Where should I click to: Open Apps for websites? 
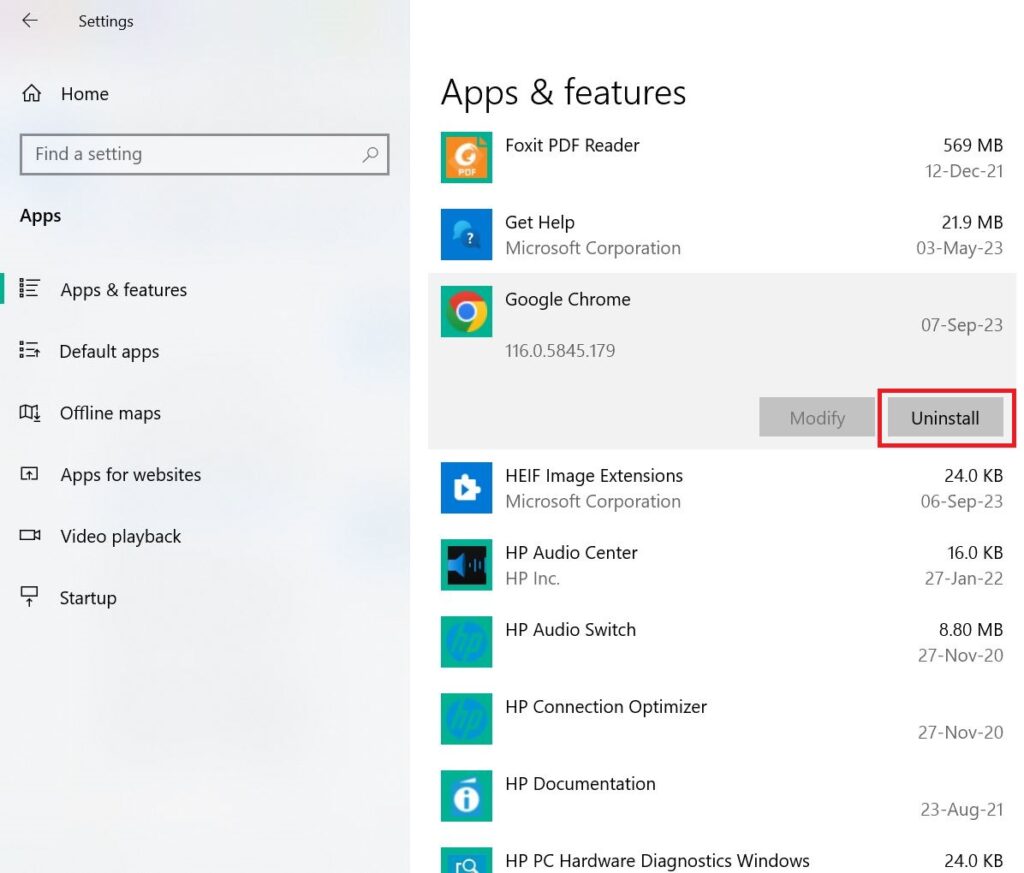coord(131,475)
